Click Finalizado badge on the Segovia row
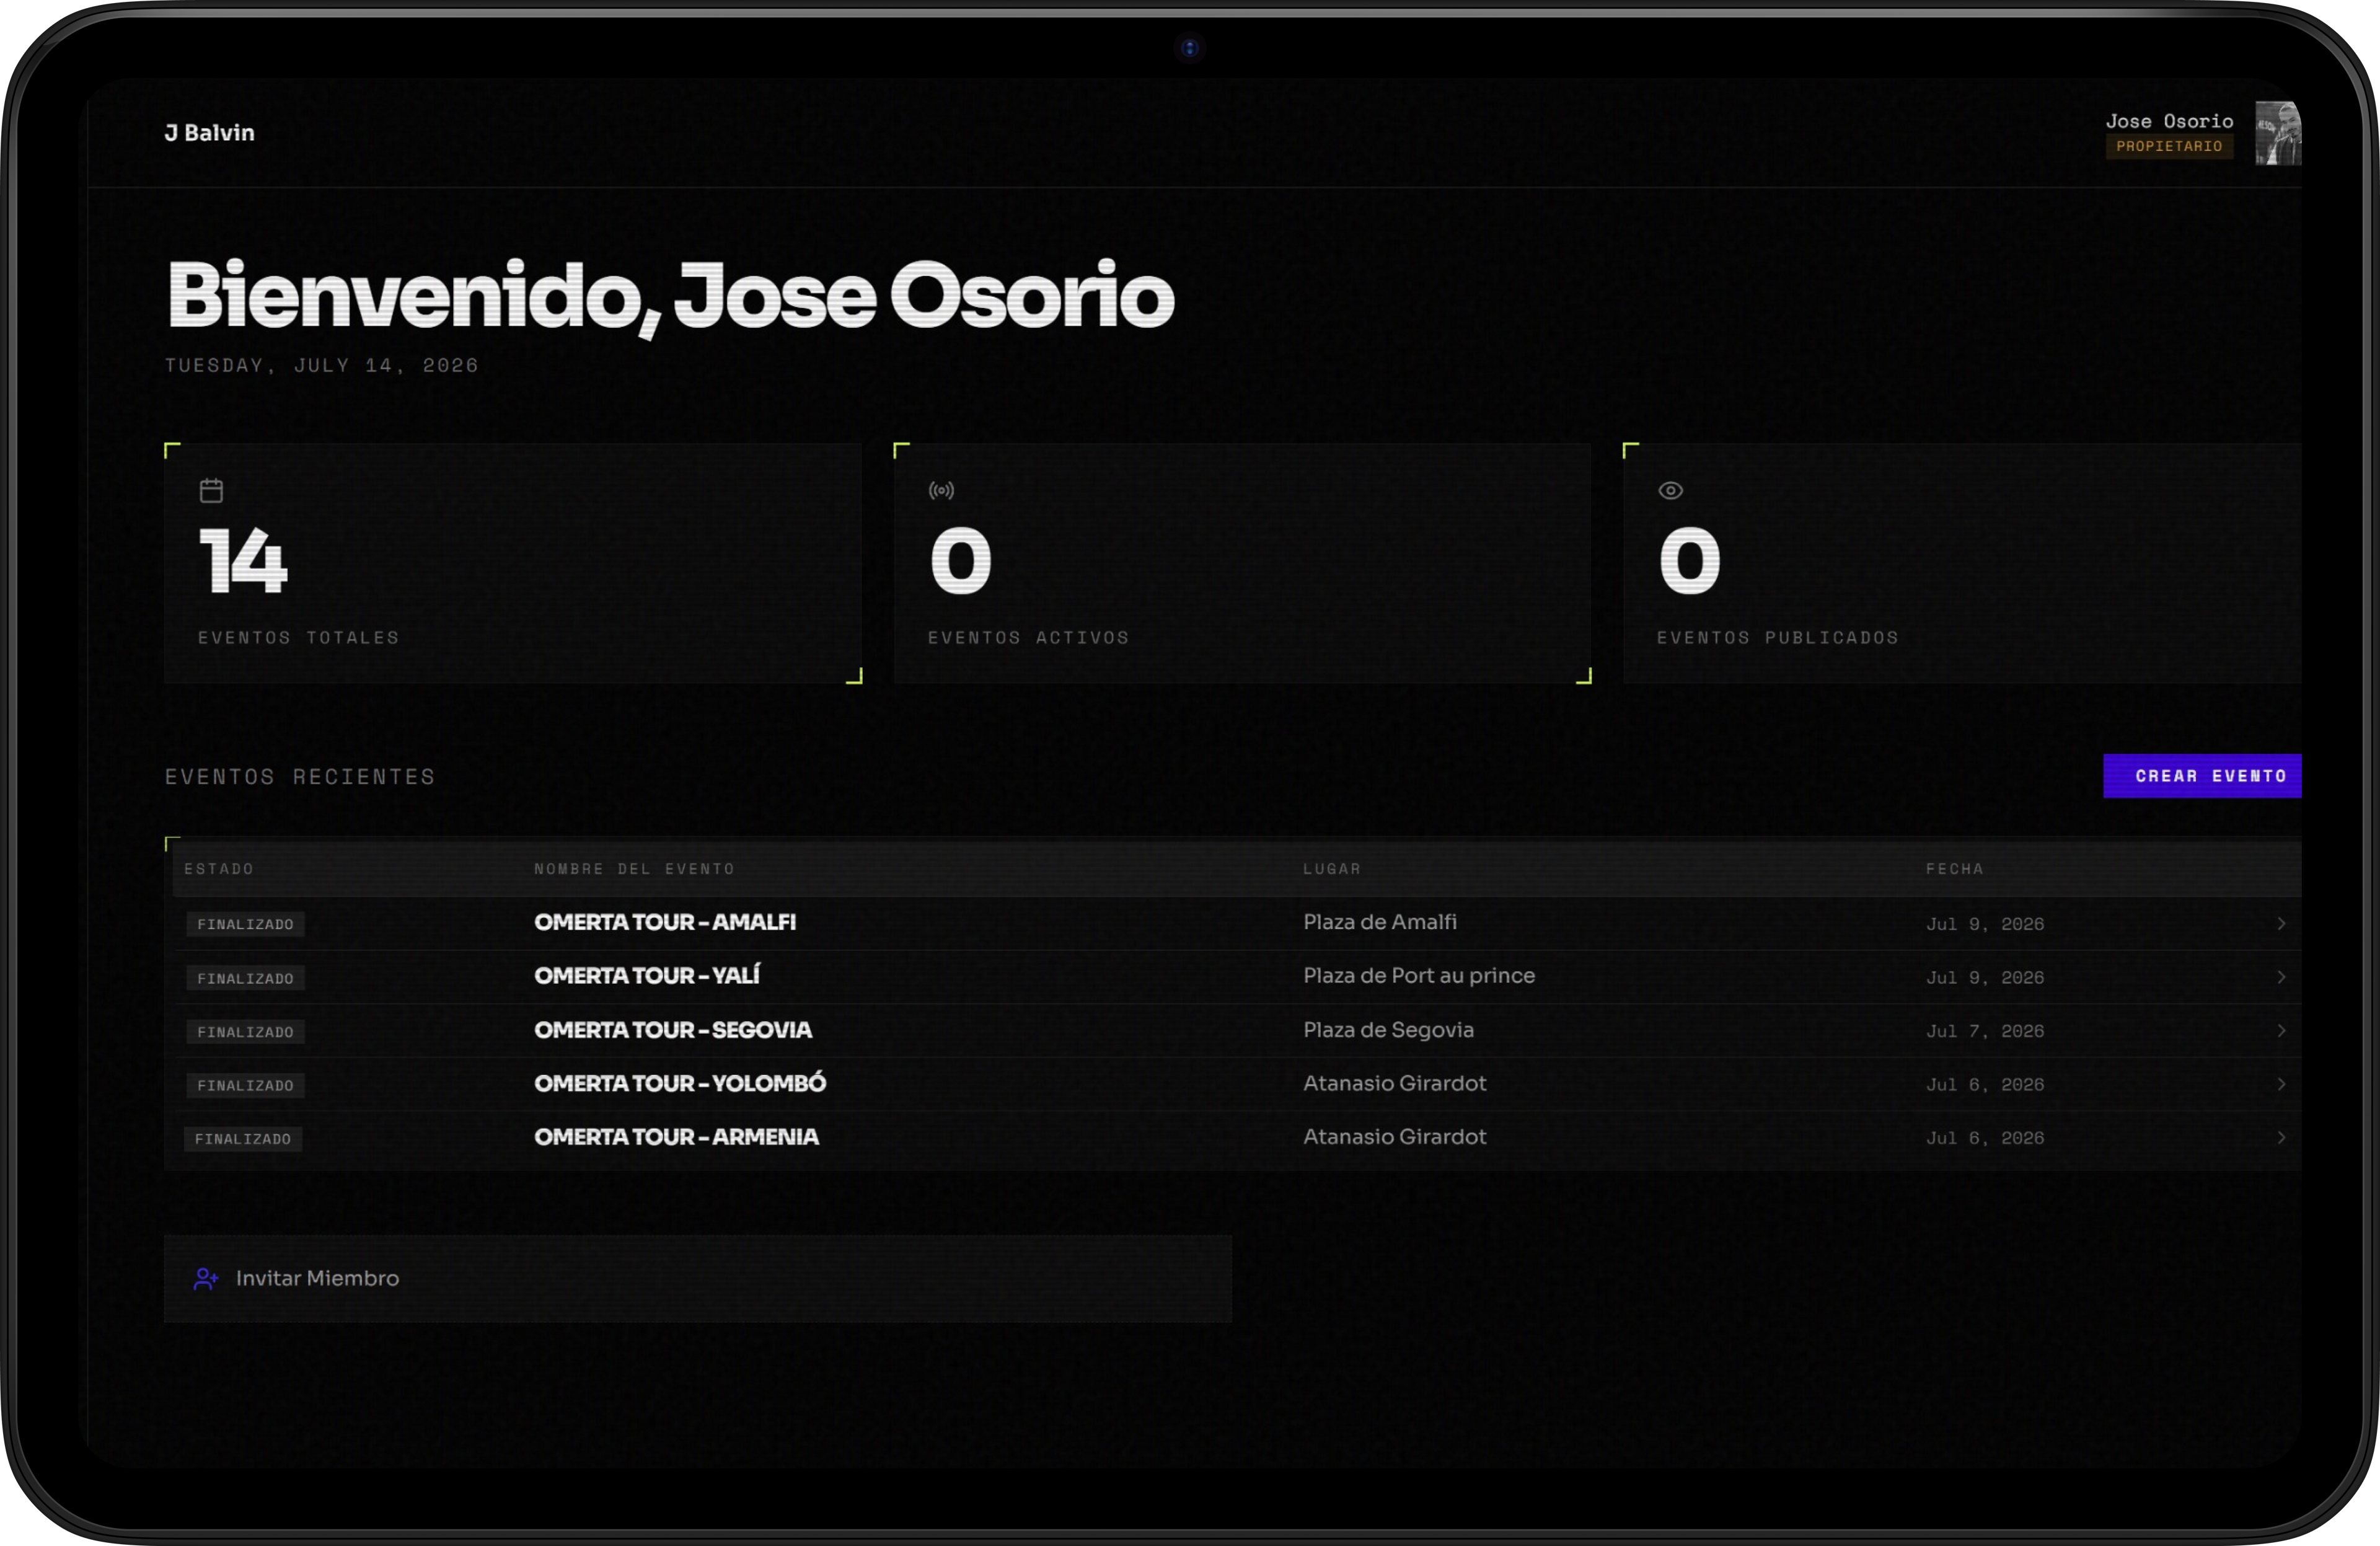 click(x=245, y=1031)
